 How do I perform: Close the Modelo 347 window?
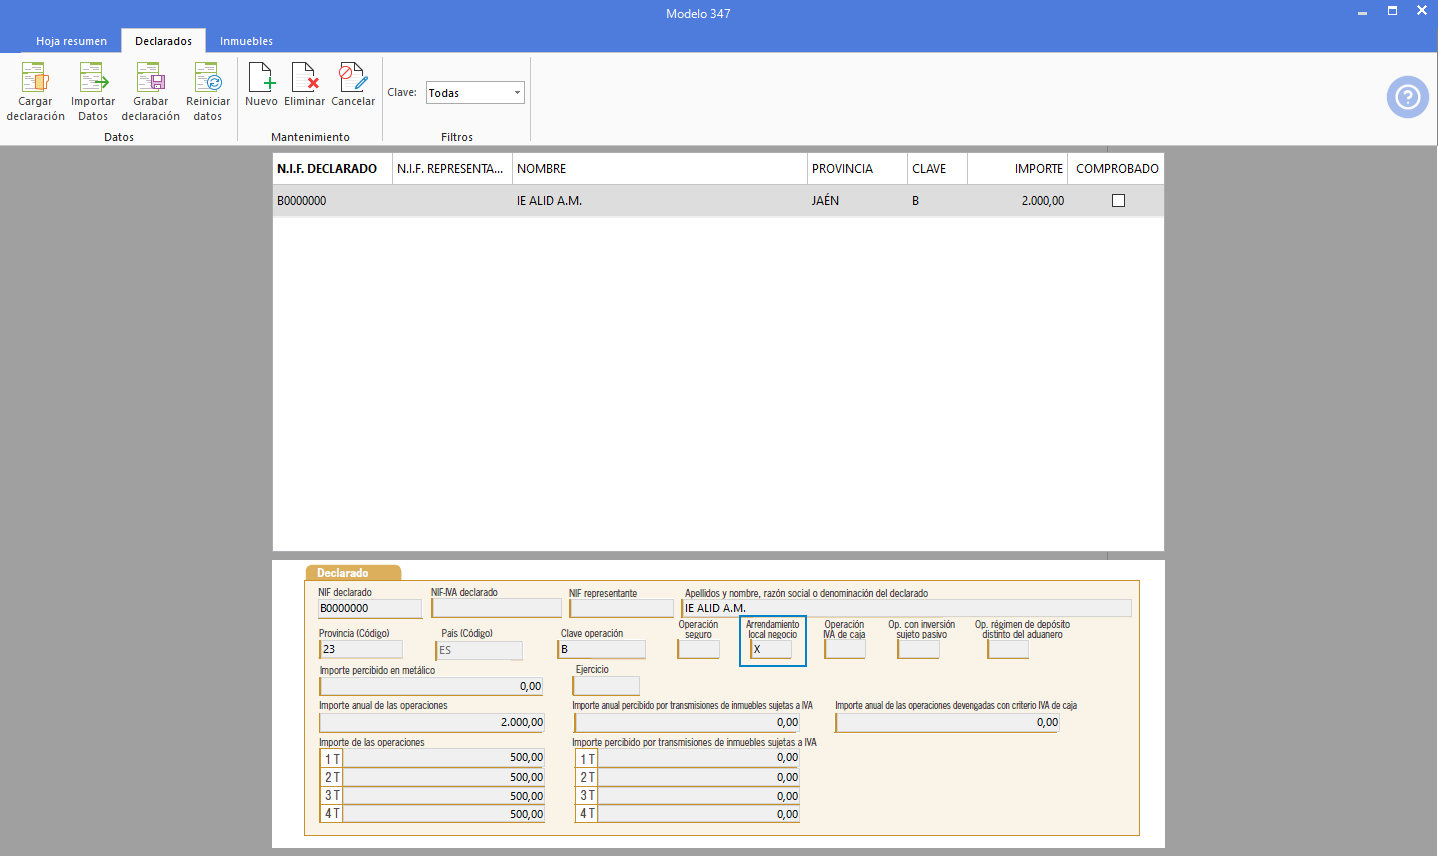point(1421,11)
